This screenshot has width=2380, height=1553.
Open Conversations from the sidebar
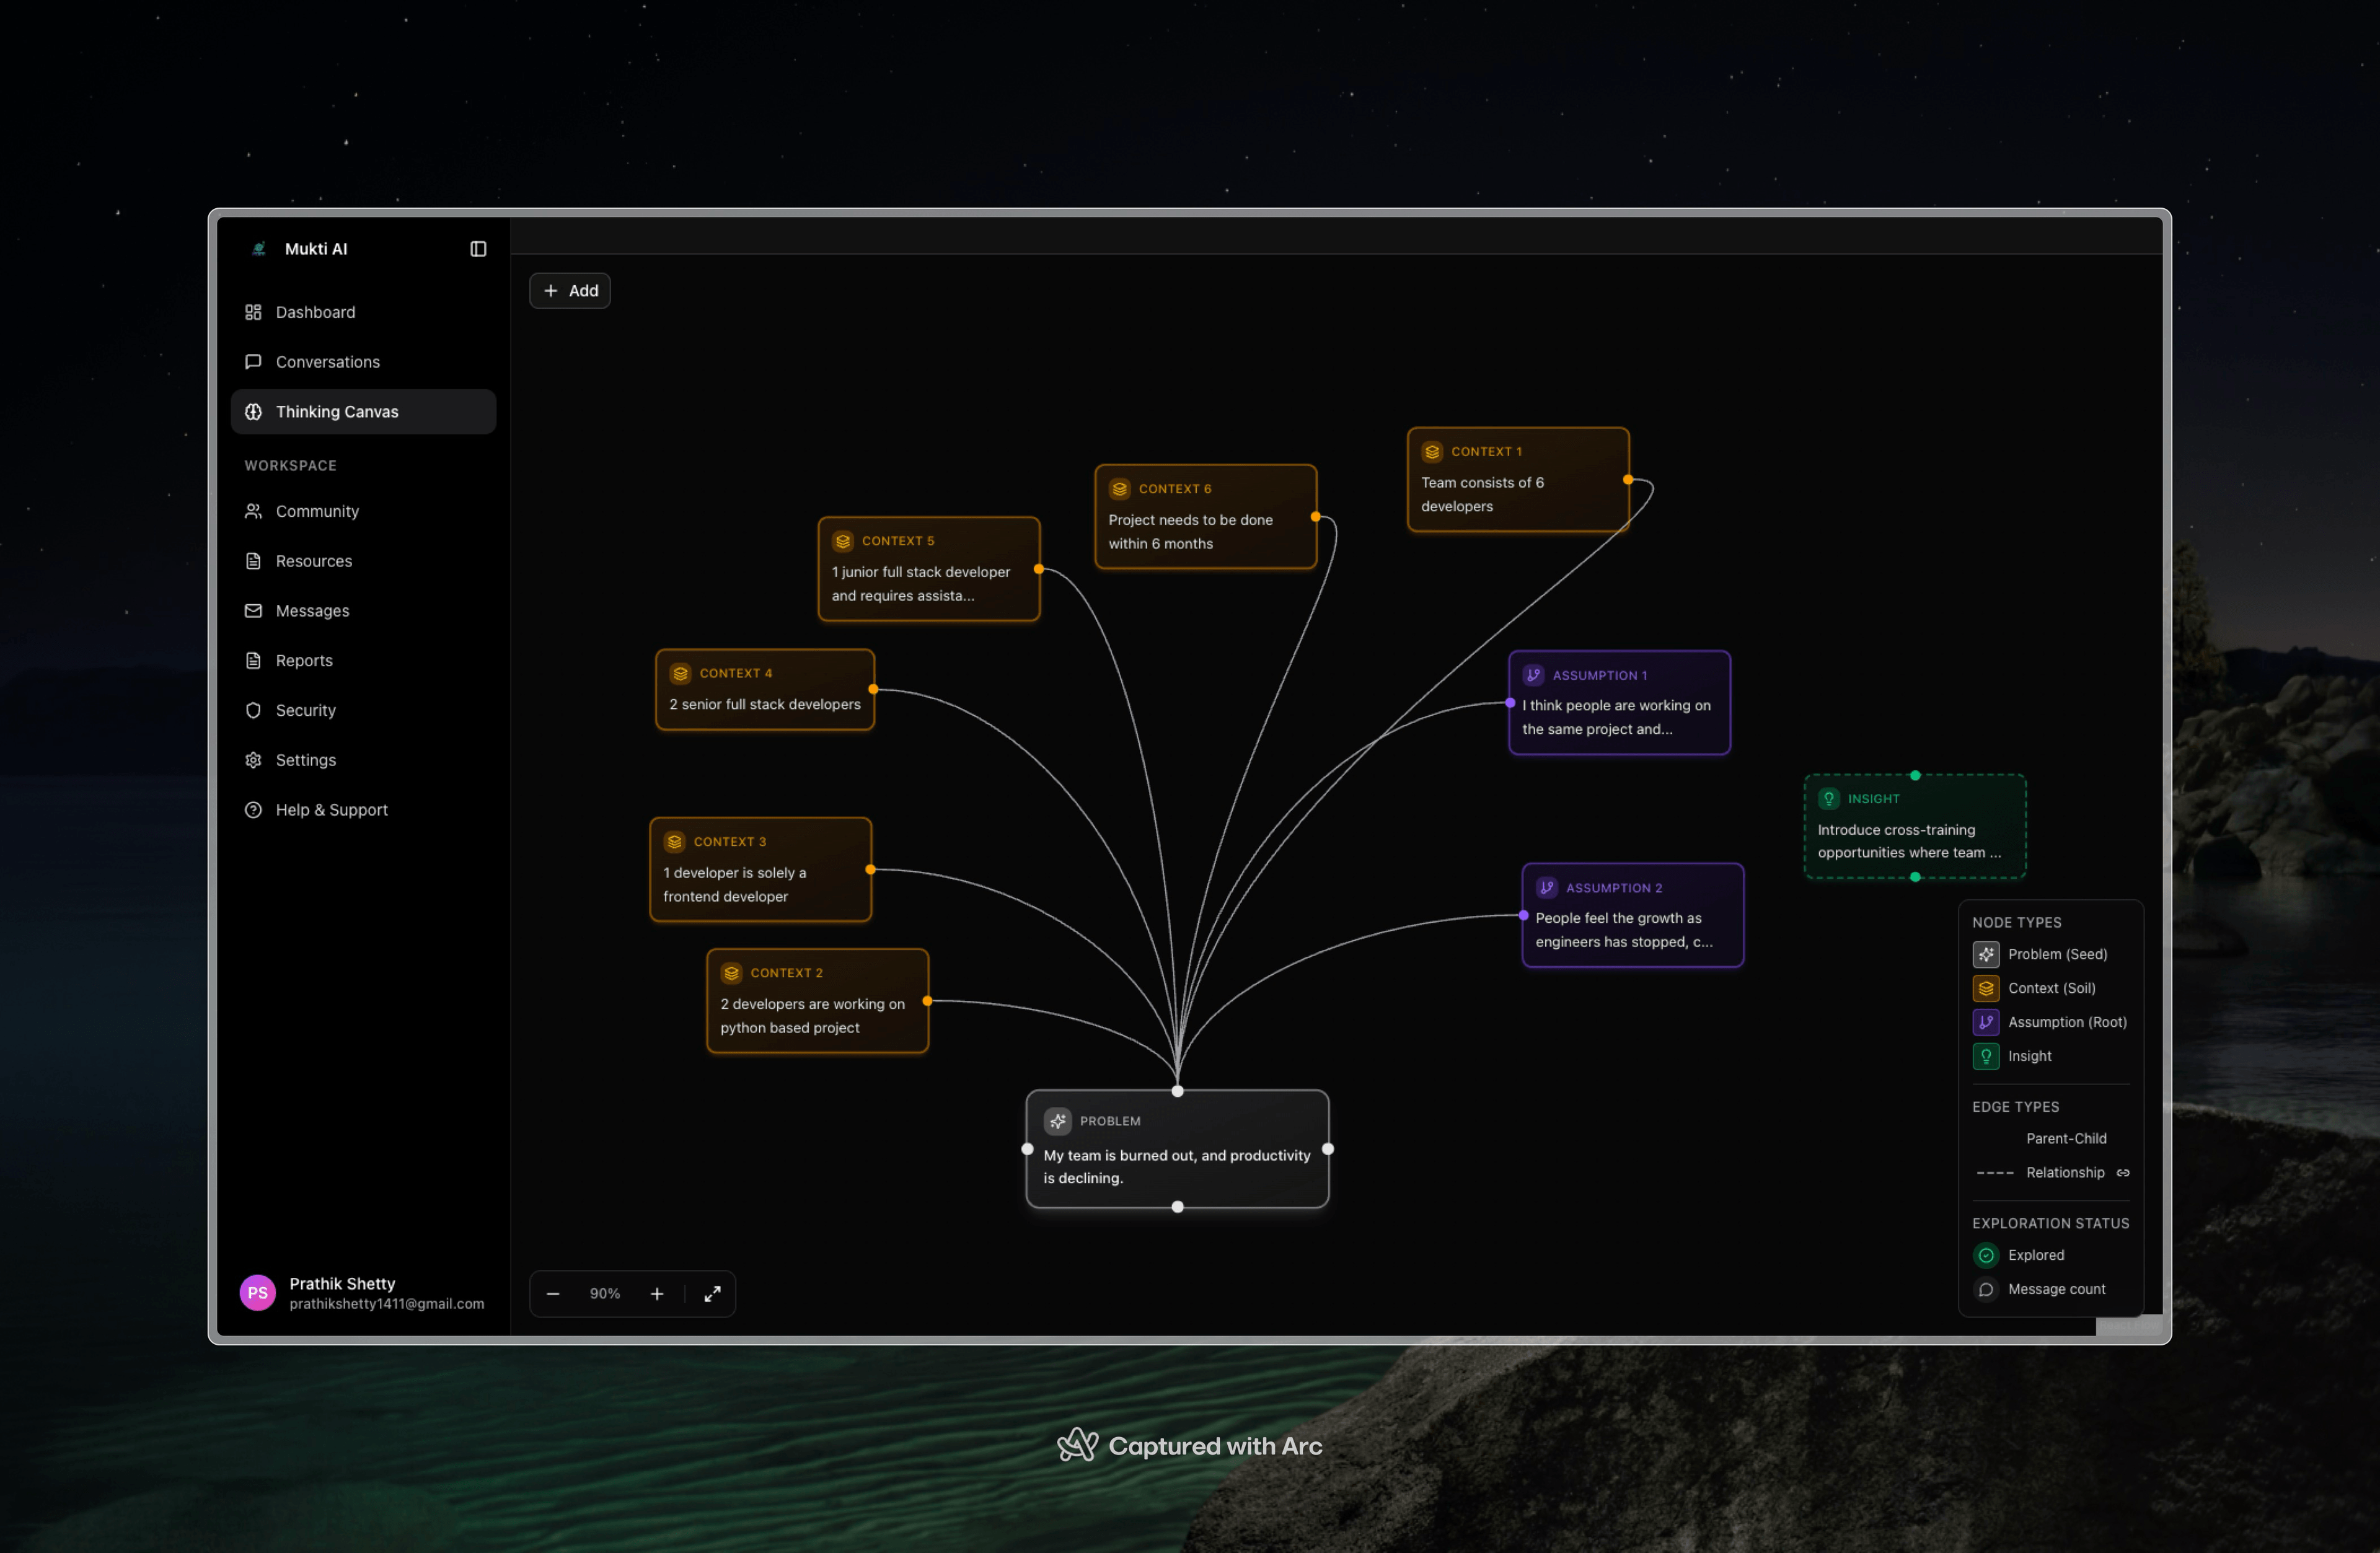(x=327, y=362)
